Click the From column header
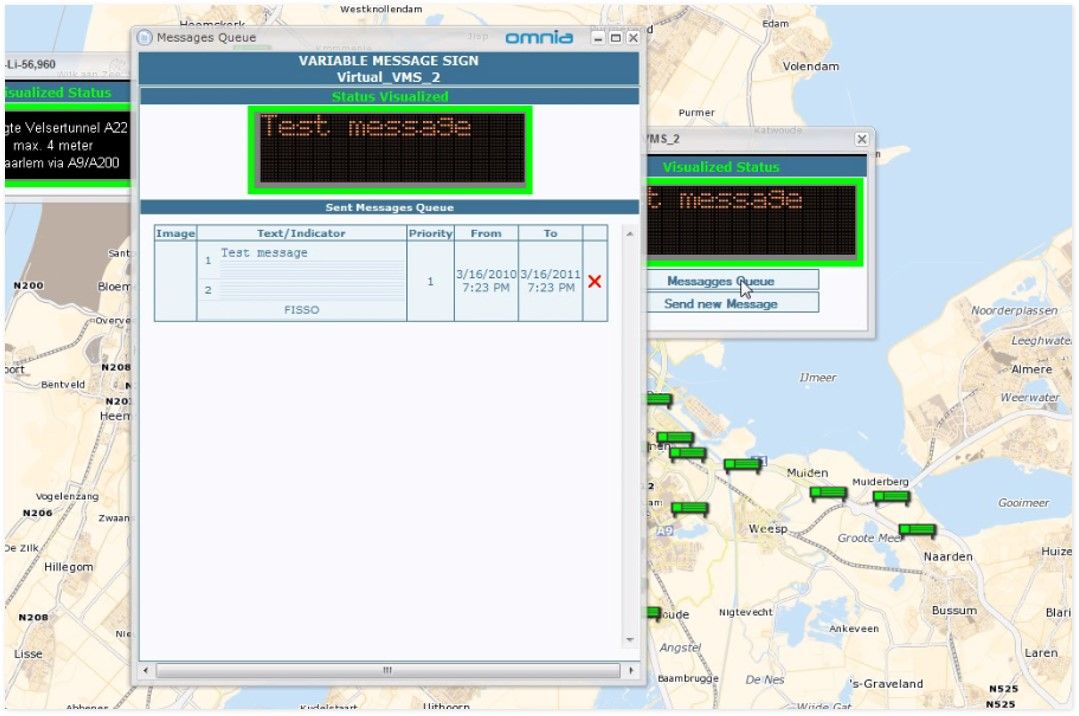1079x716 pixels. click(x=486, y=233)
